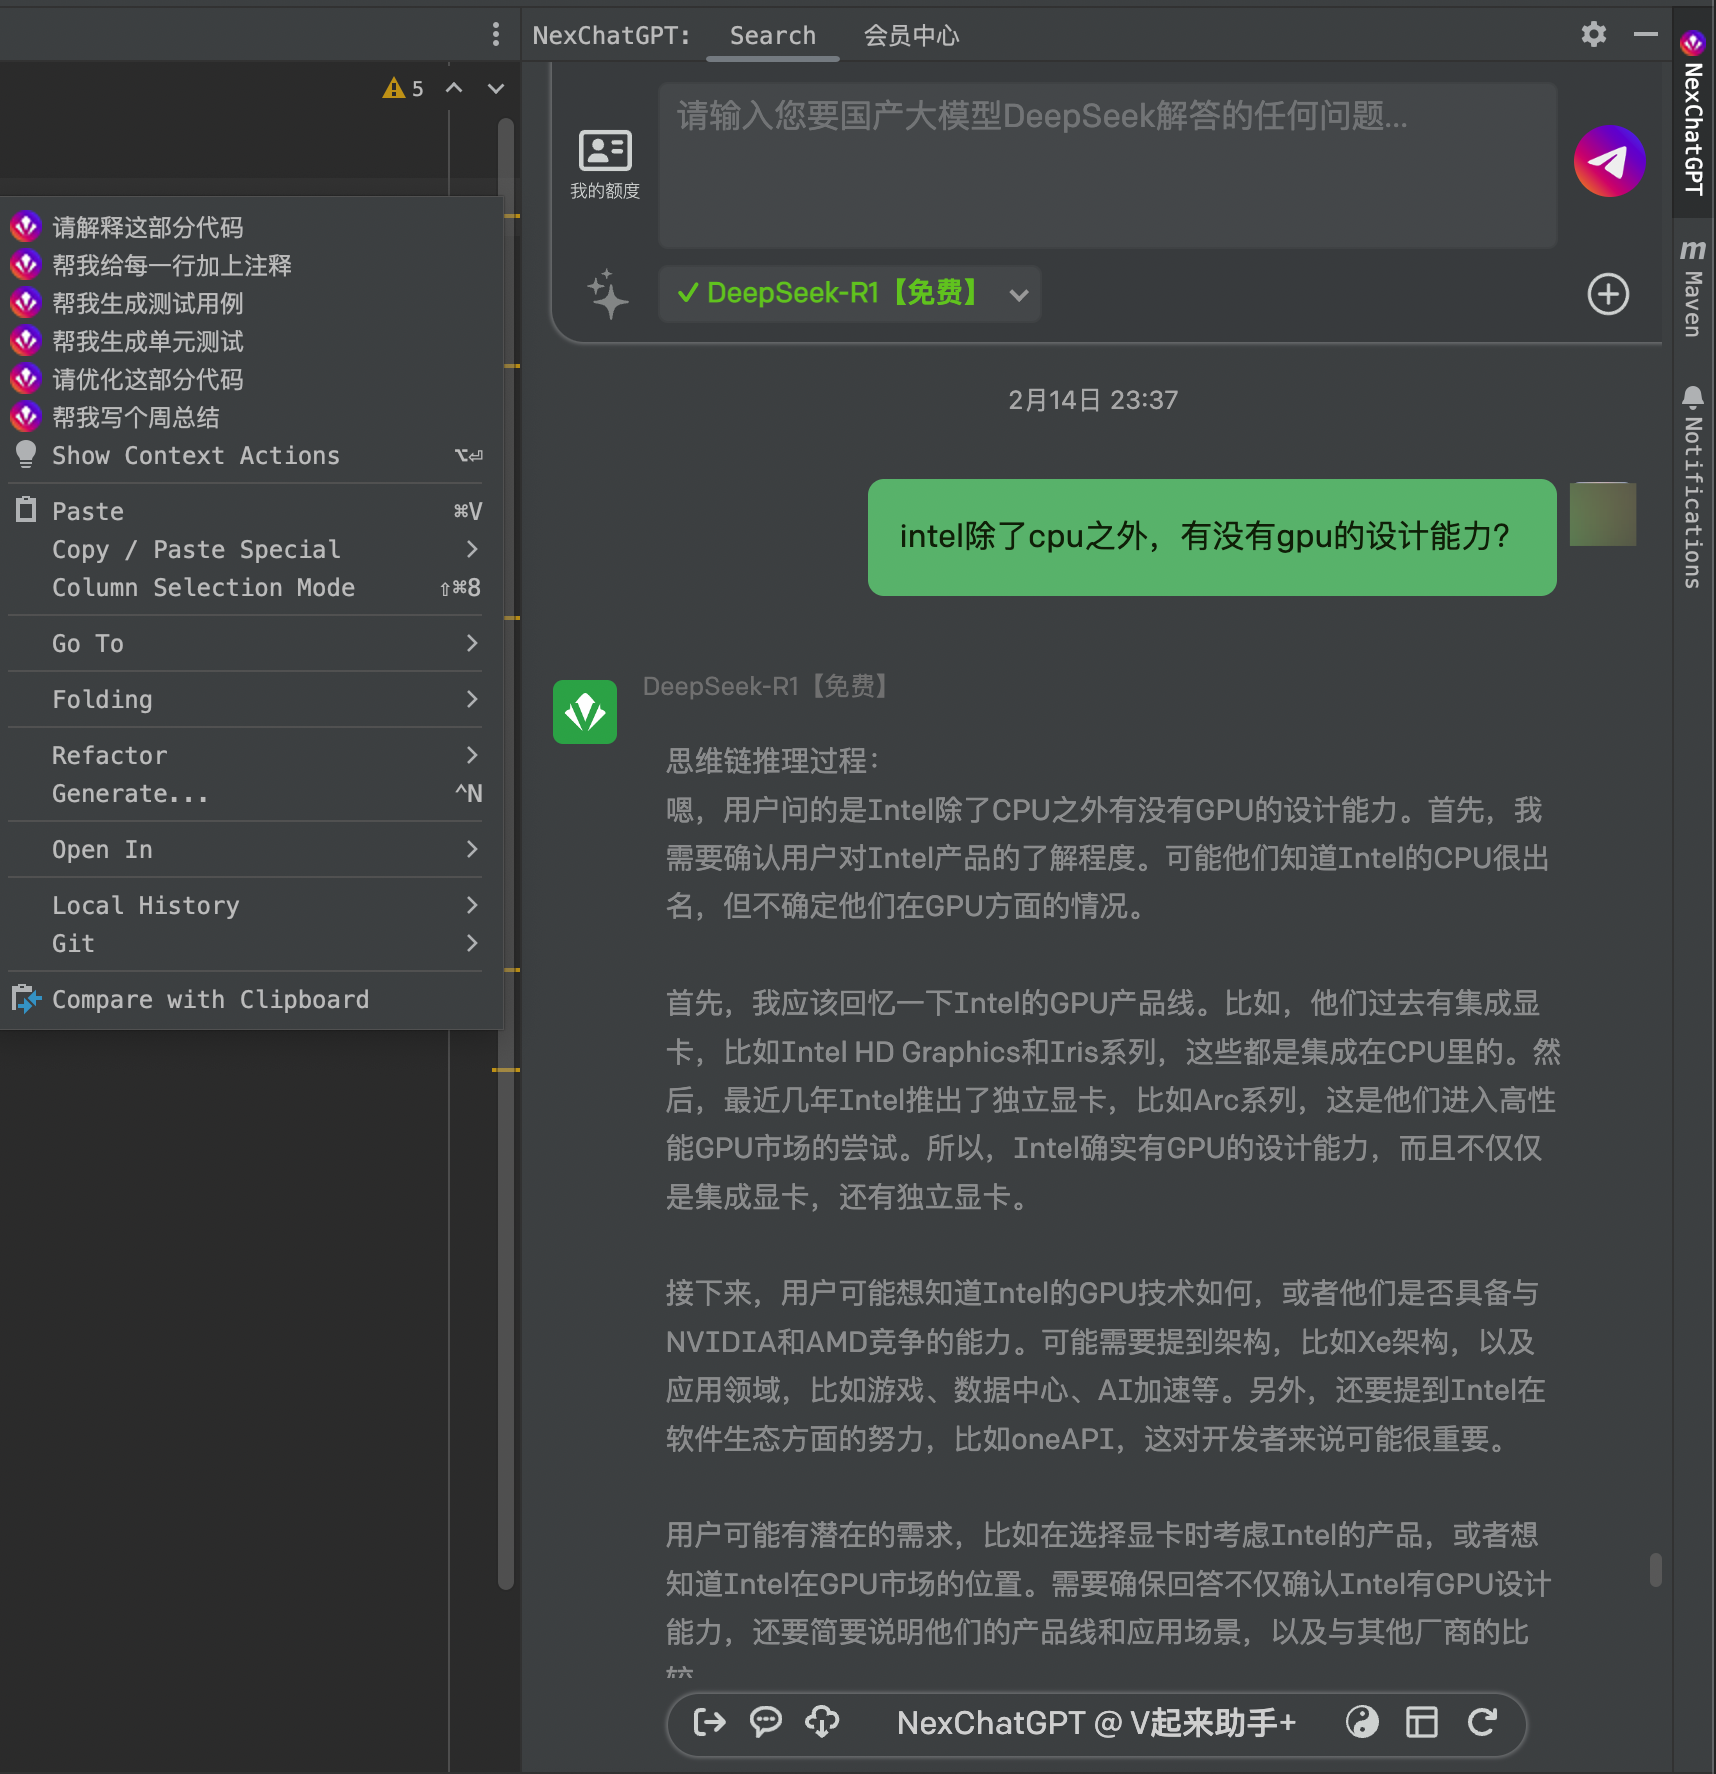Screen dimensions: 1716x1774
Task: Click the chat bubble icon in bottom bar
Action: [766, 1722]
